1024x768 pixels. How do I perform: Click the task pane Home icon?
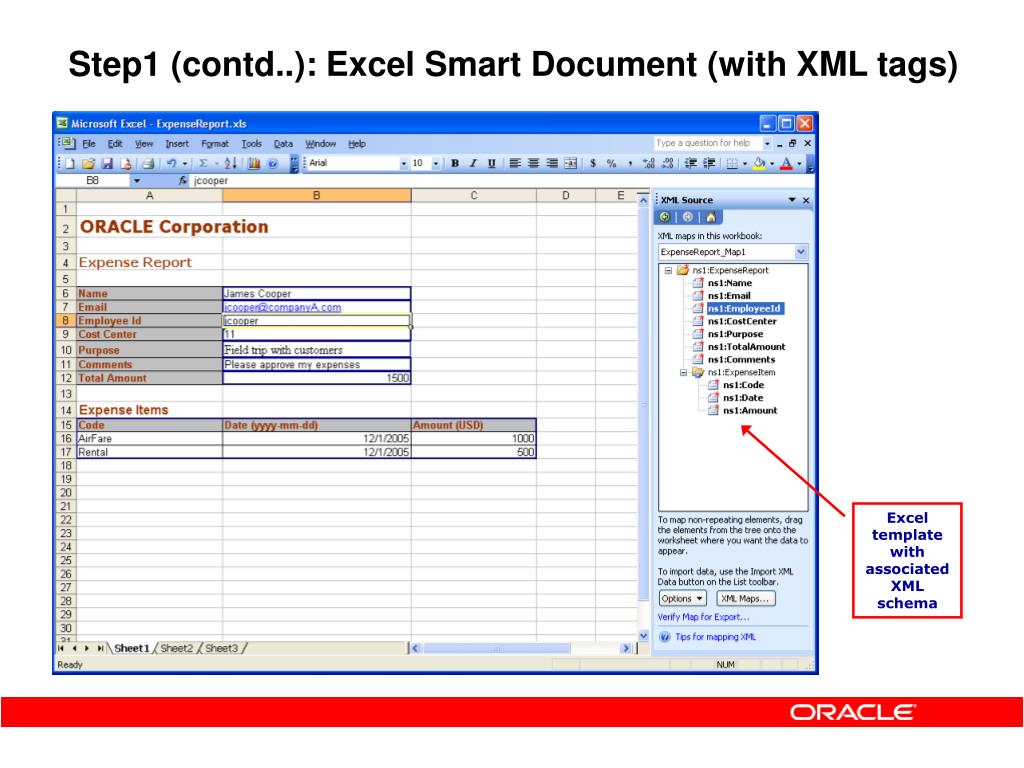pos(711,217)
